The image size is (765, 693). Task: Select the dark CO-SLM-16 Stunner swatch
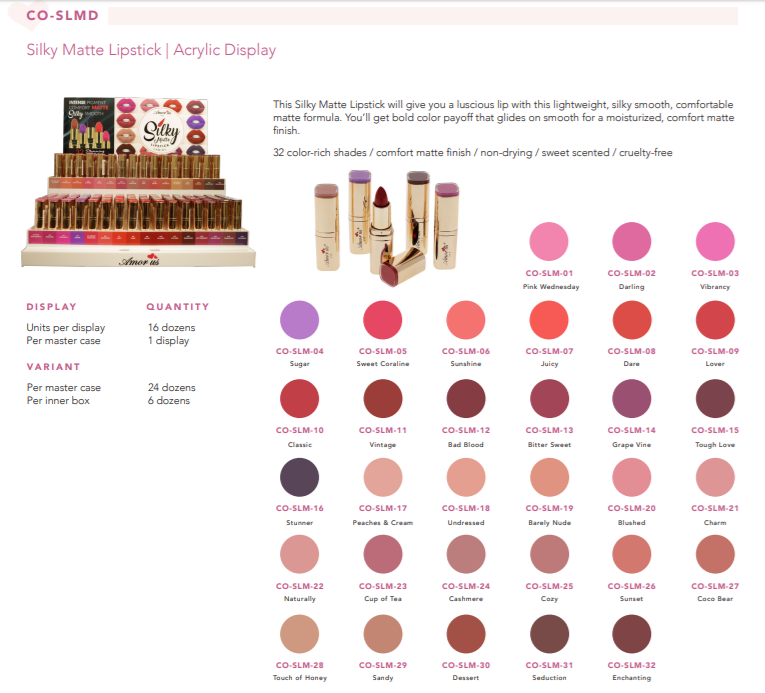pyautogui.click(x=300, y=477)
